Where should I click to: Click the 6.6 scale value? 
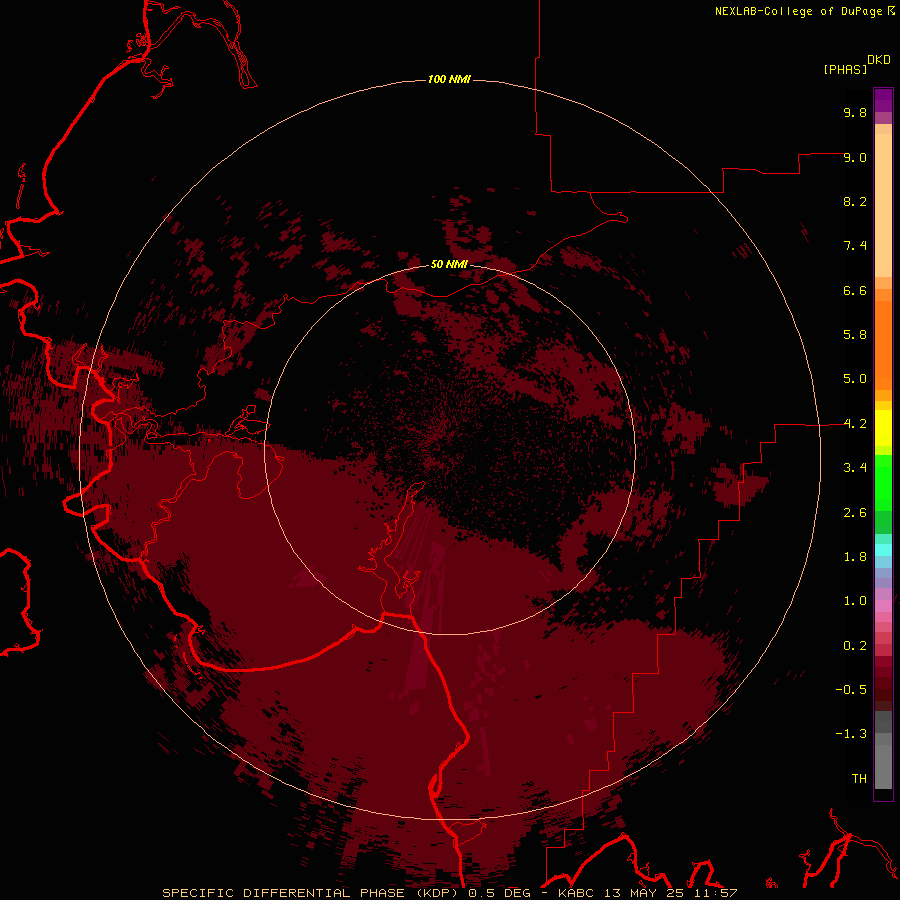855,290
